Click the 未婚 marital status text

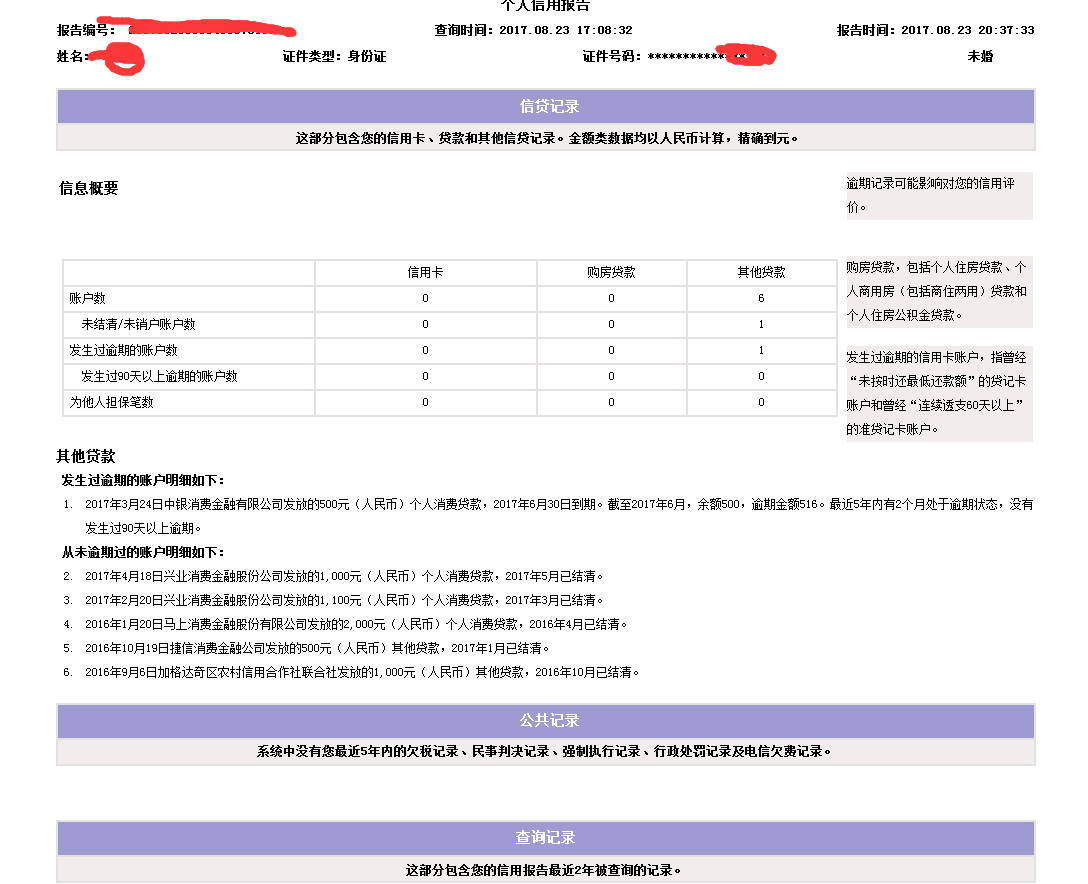coord(980,56)
